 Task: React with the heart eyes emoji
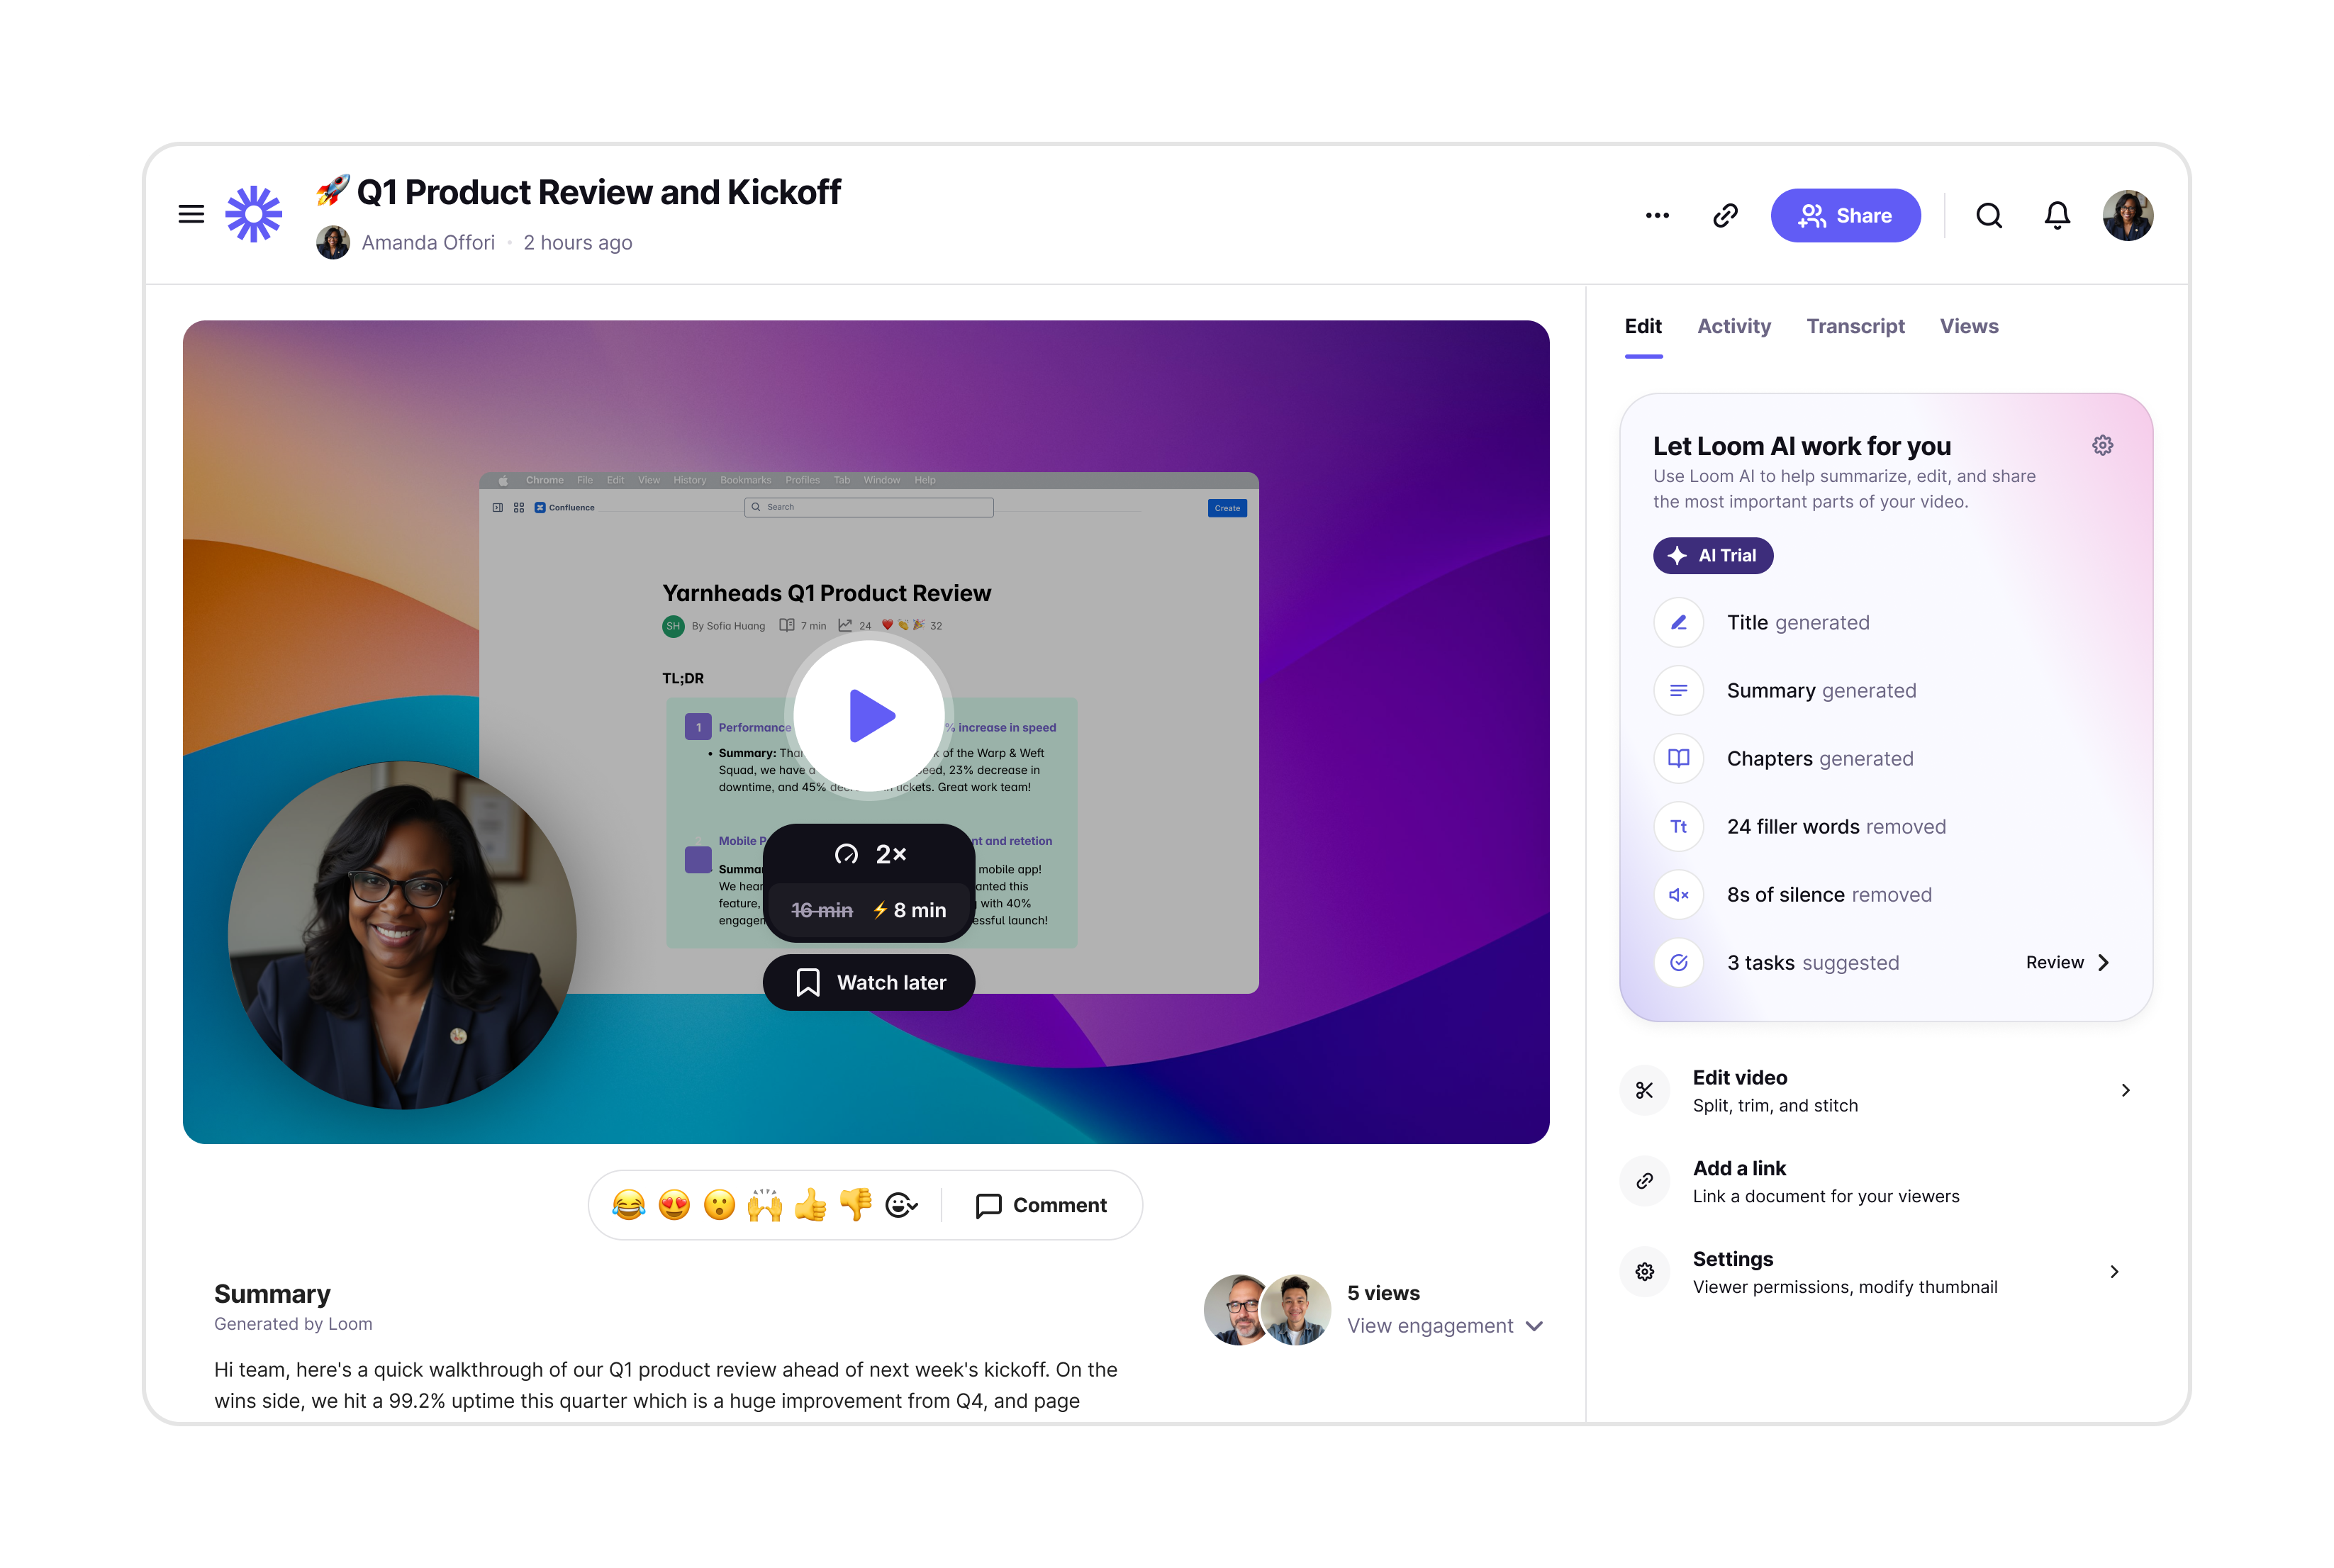point(674,1205)
